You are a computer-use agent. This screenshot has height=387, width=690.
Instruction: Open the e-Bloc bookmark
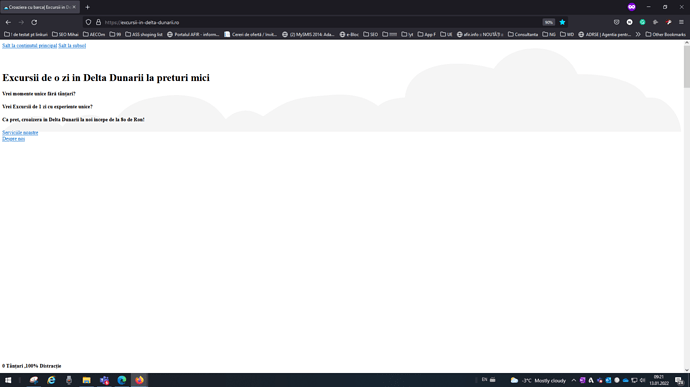click(x=349, y=34)
